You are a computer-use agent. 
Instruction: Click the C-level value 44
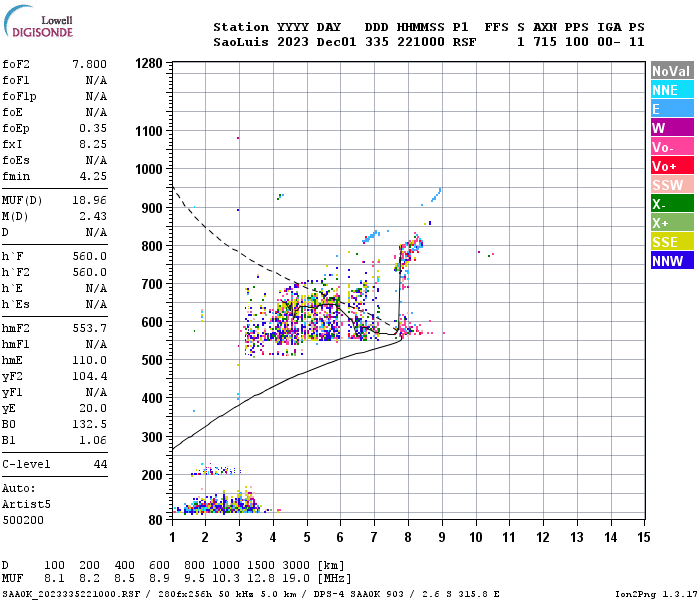(100, 464)
